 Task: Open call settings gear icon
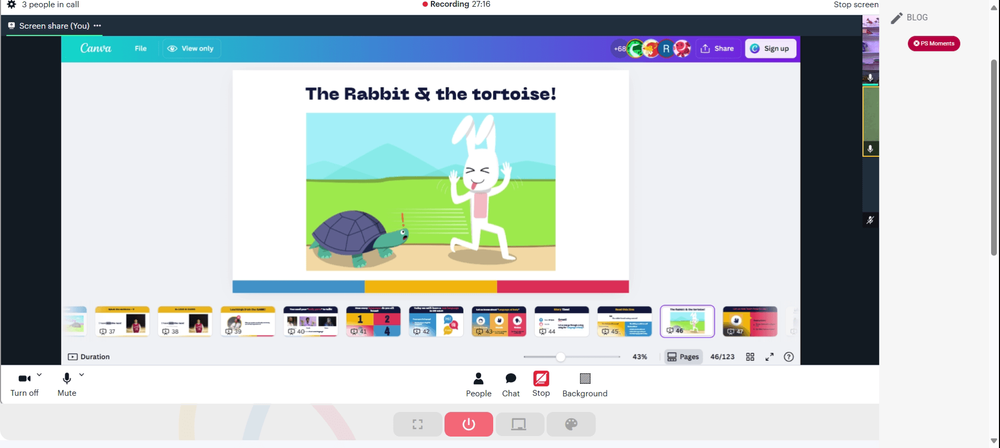click(11, 4)
